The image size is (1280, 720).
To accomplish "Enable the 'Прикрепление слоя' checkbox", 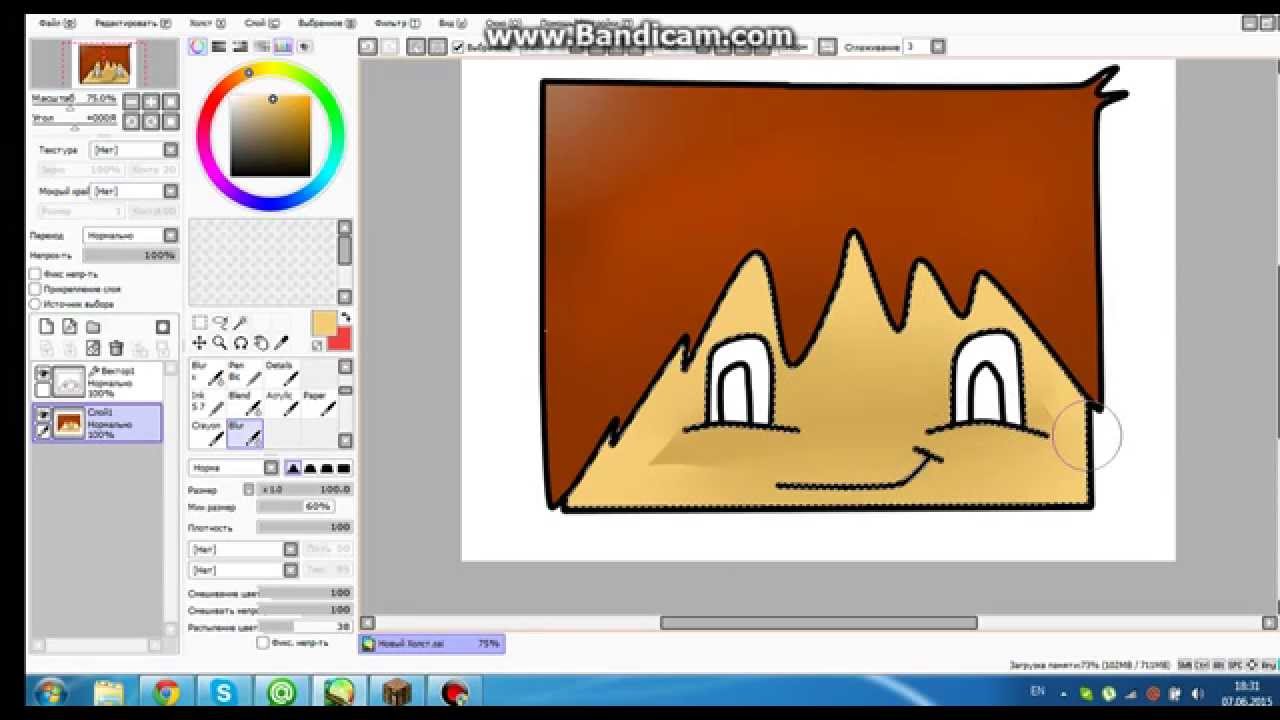I will [x=35, y=289].
